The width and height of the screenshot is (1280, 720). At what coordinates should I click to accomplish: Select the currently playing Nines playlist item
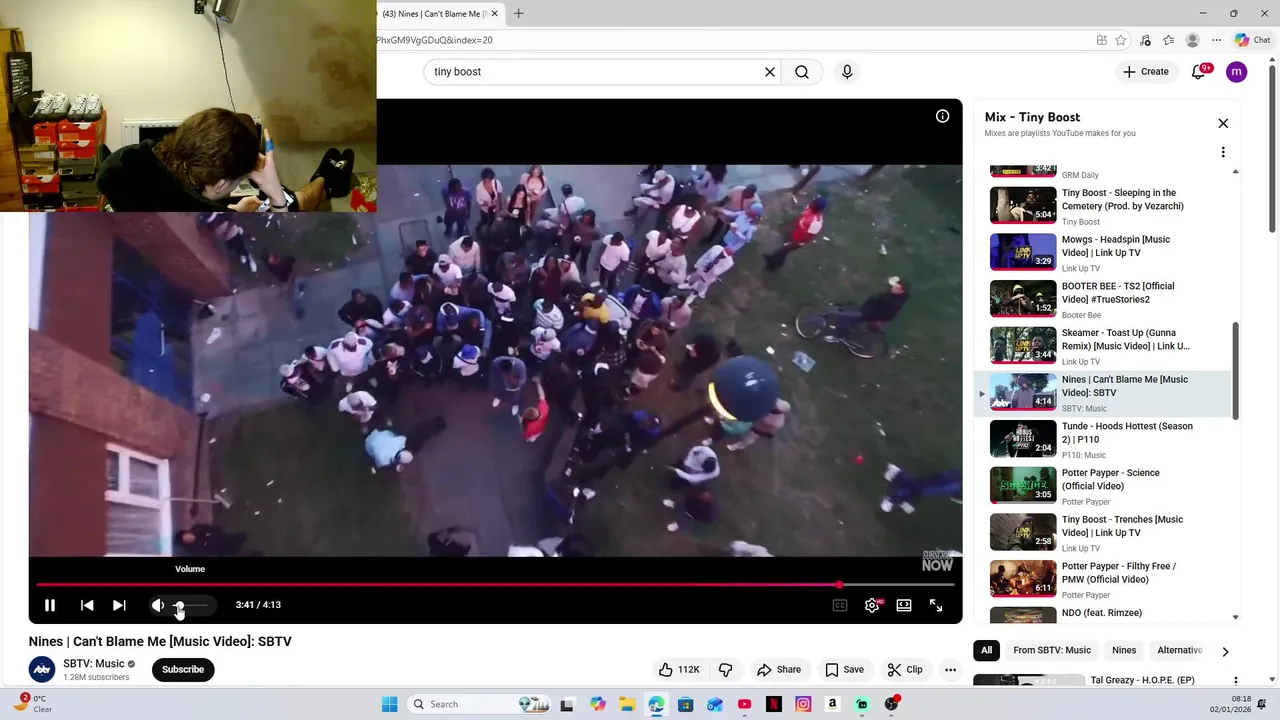pyautogui.click(x=1104, y=393)
